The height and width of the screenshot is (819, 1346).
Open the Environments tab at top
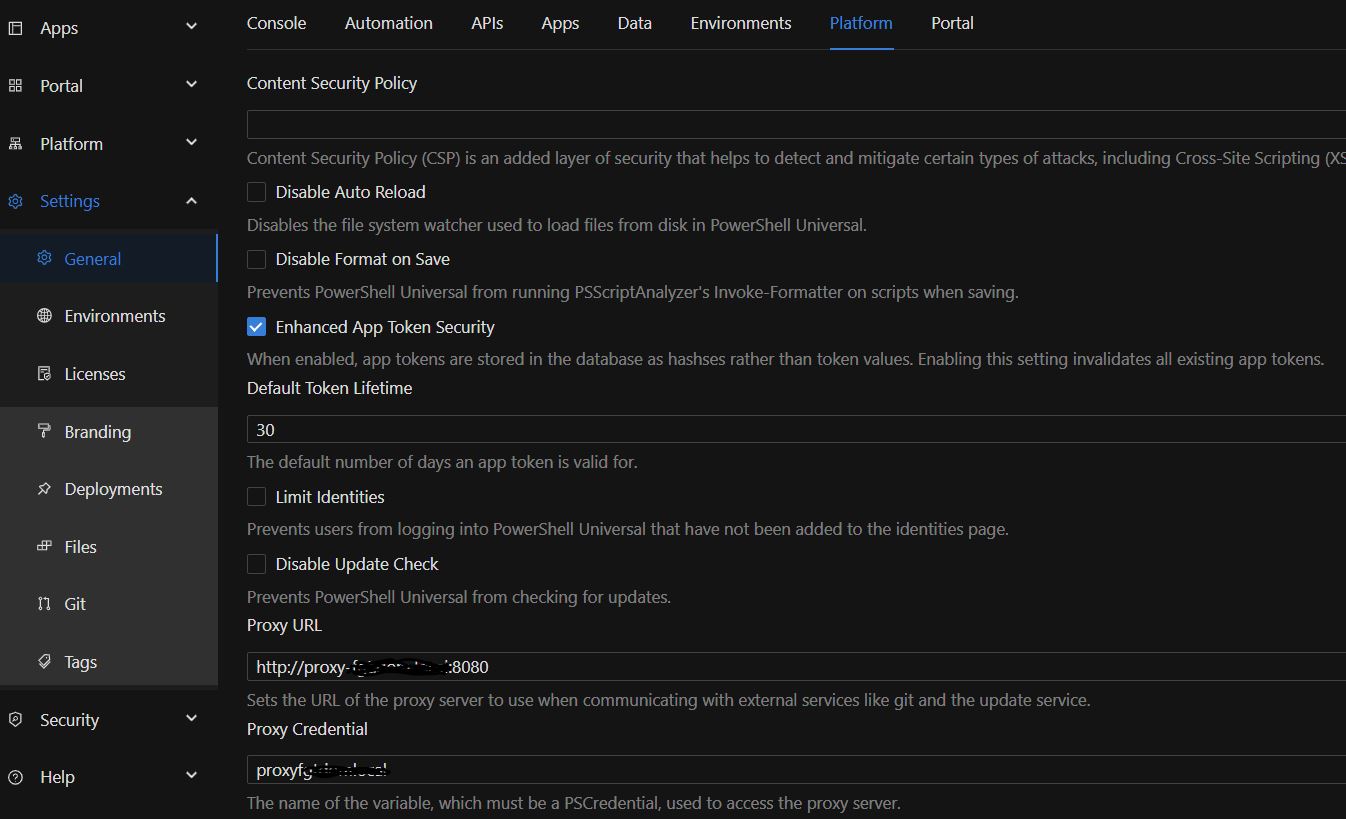tap(740, 23)
